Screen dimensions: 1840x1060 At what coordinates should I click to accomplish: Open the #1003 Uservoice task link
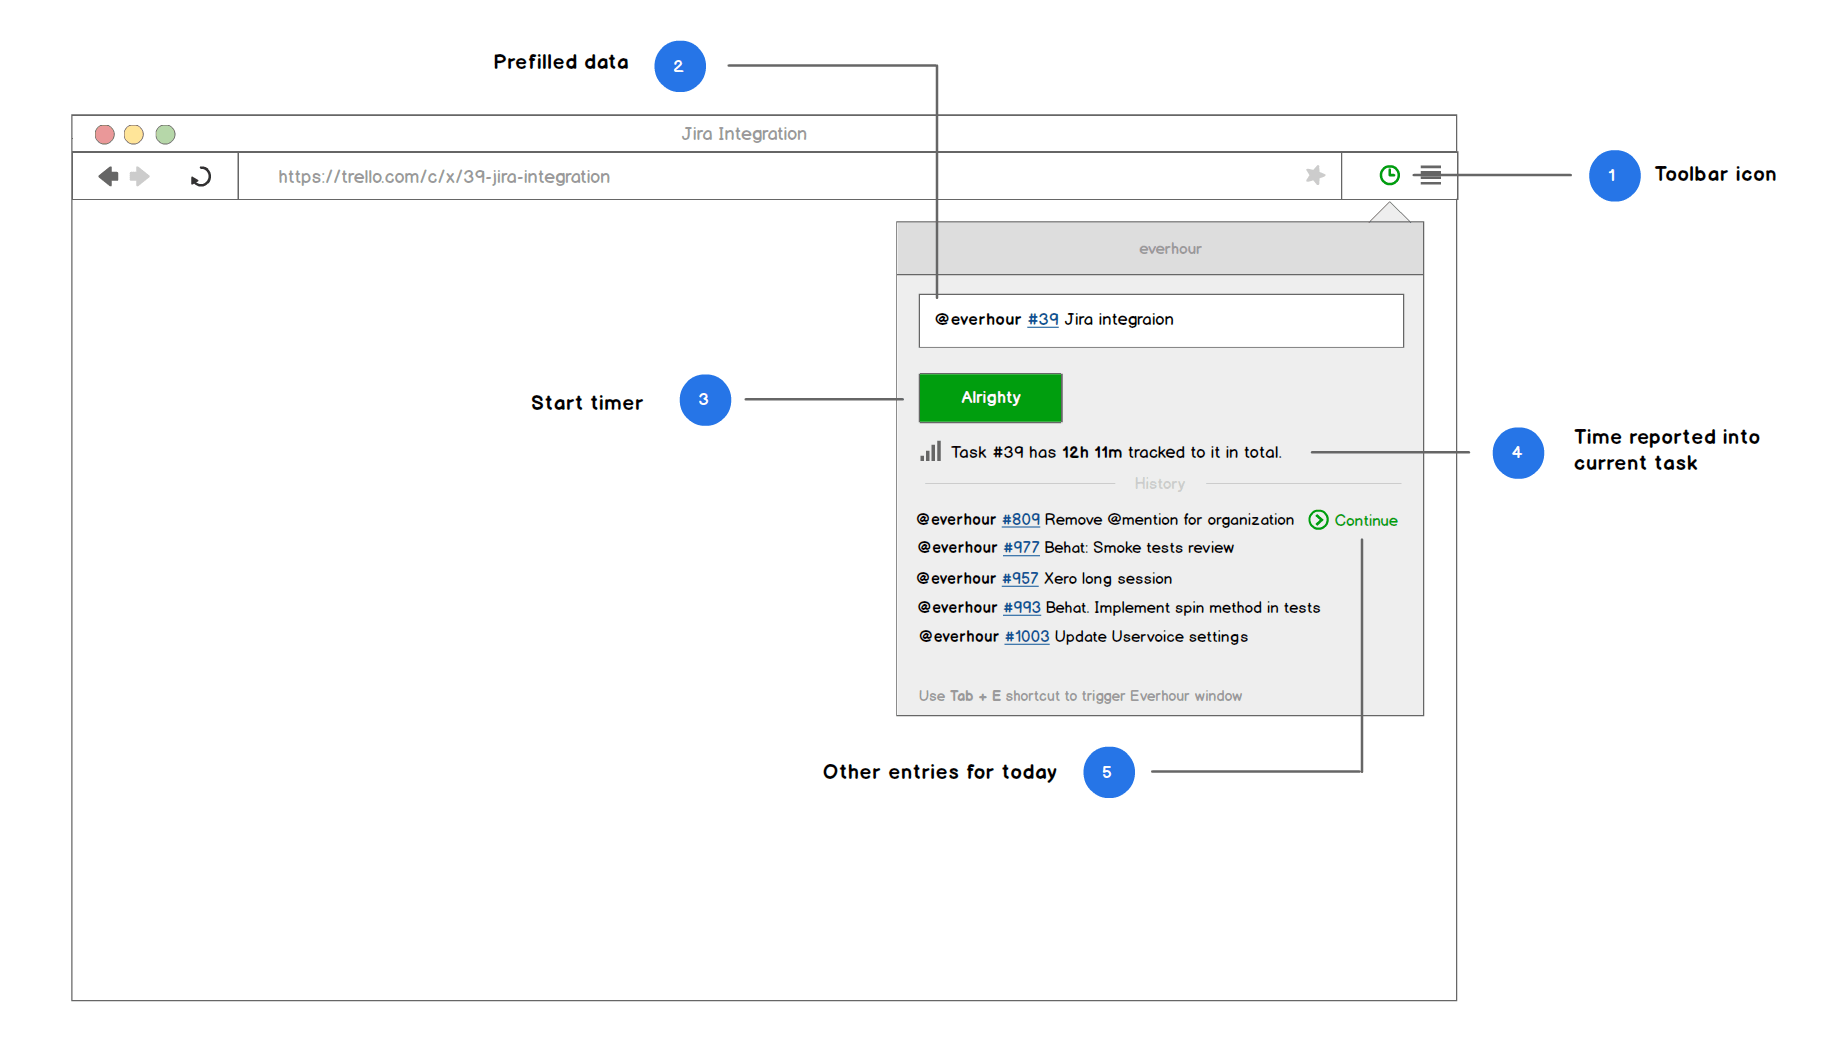point(1026,637)
